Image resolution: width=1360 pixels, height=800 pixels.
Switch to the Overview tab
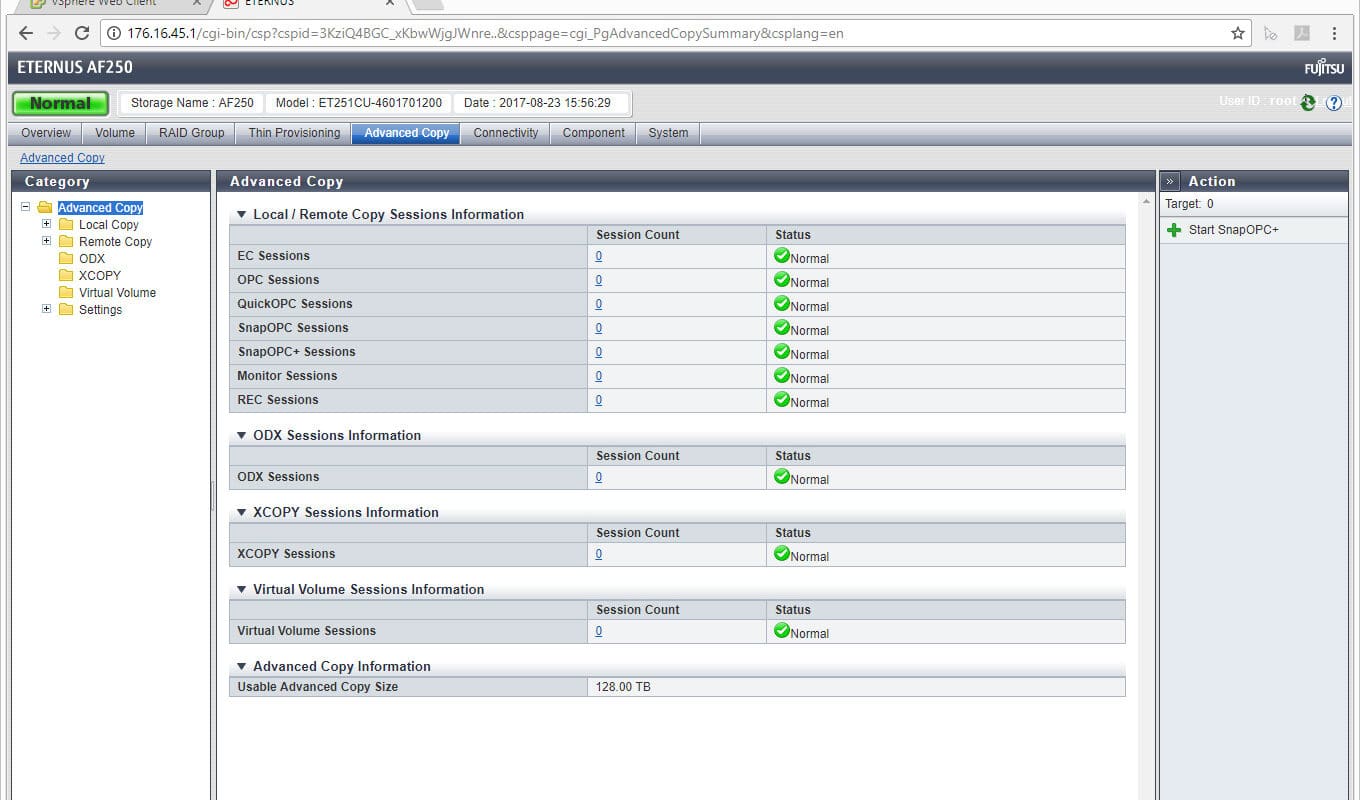(46, 133)
